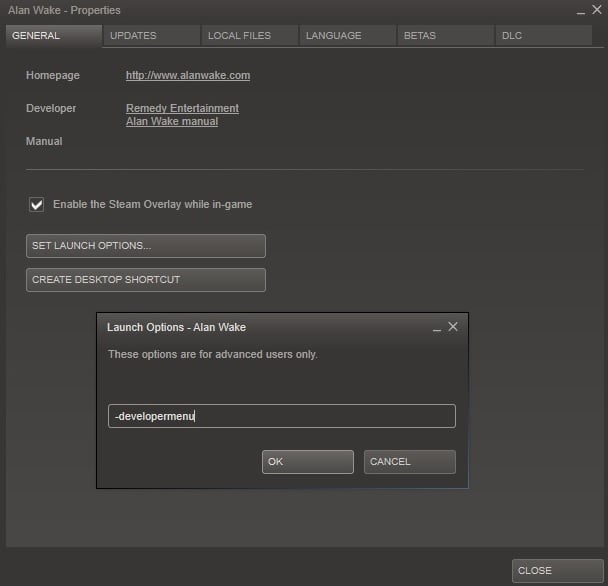Minimize the Launch Options dialog
608x586 pixels.
[437, 328]
